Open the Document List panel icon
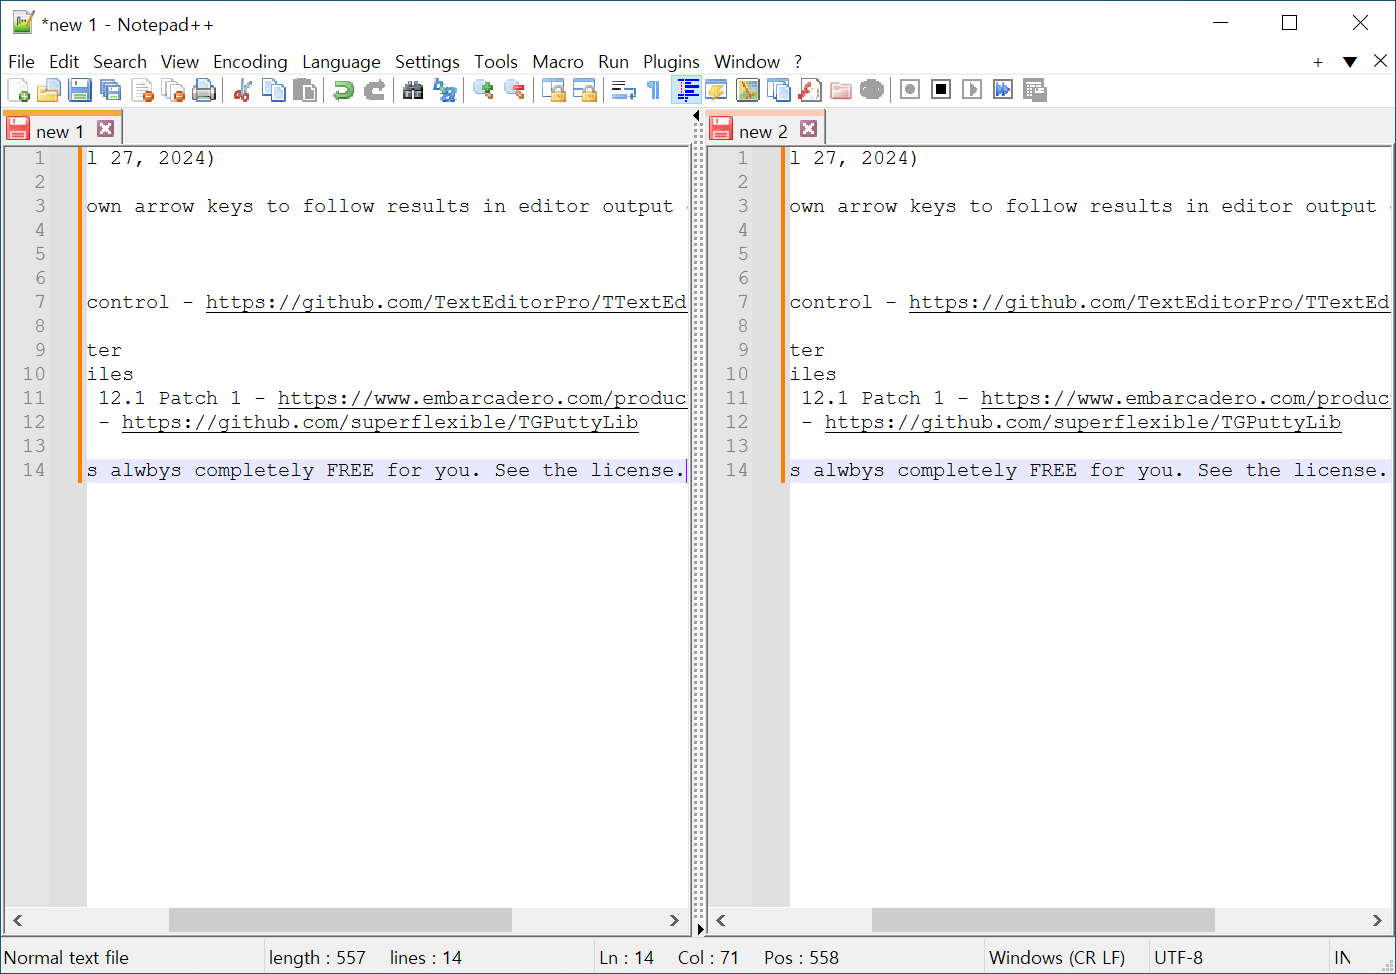Screen dimensions: 1396x974 [778, 90]
